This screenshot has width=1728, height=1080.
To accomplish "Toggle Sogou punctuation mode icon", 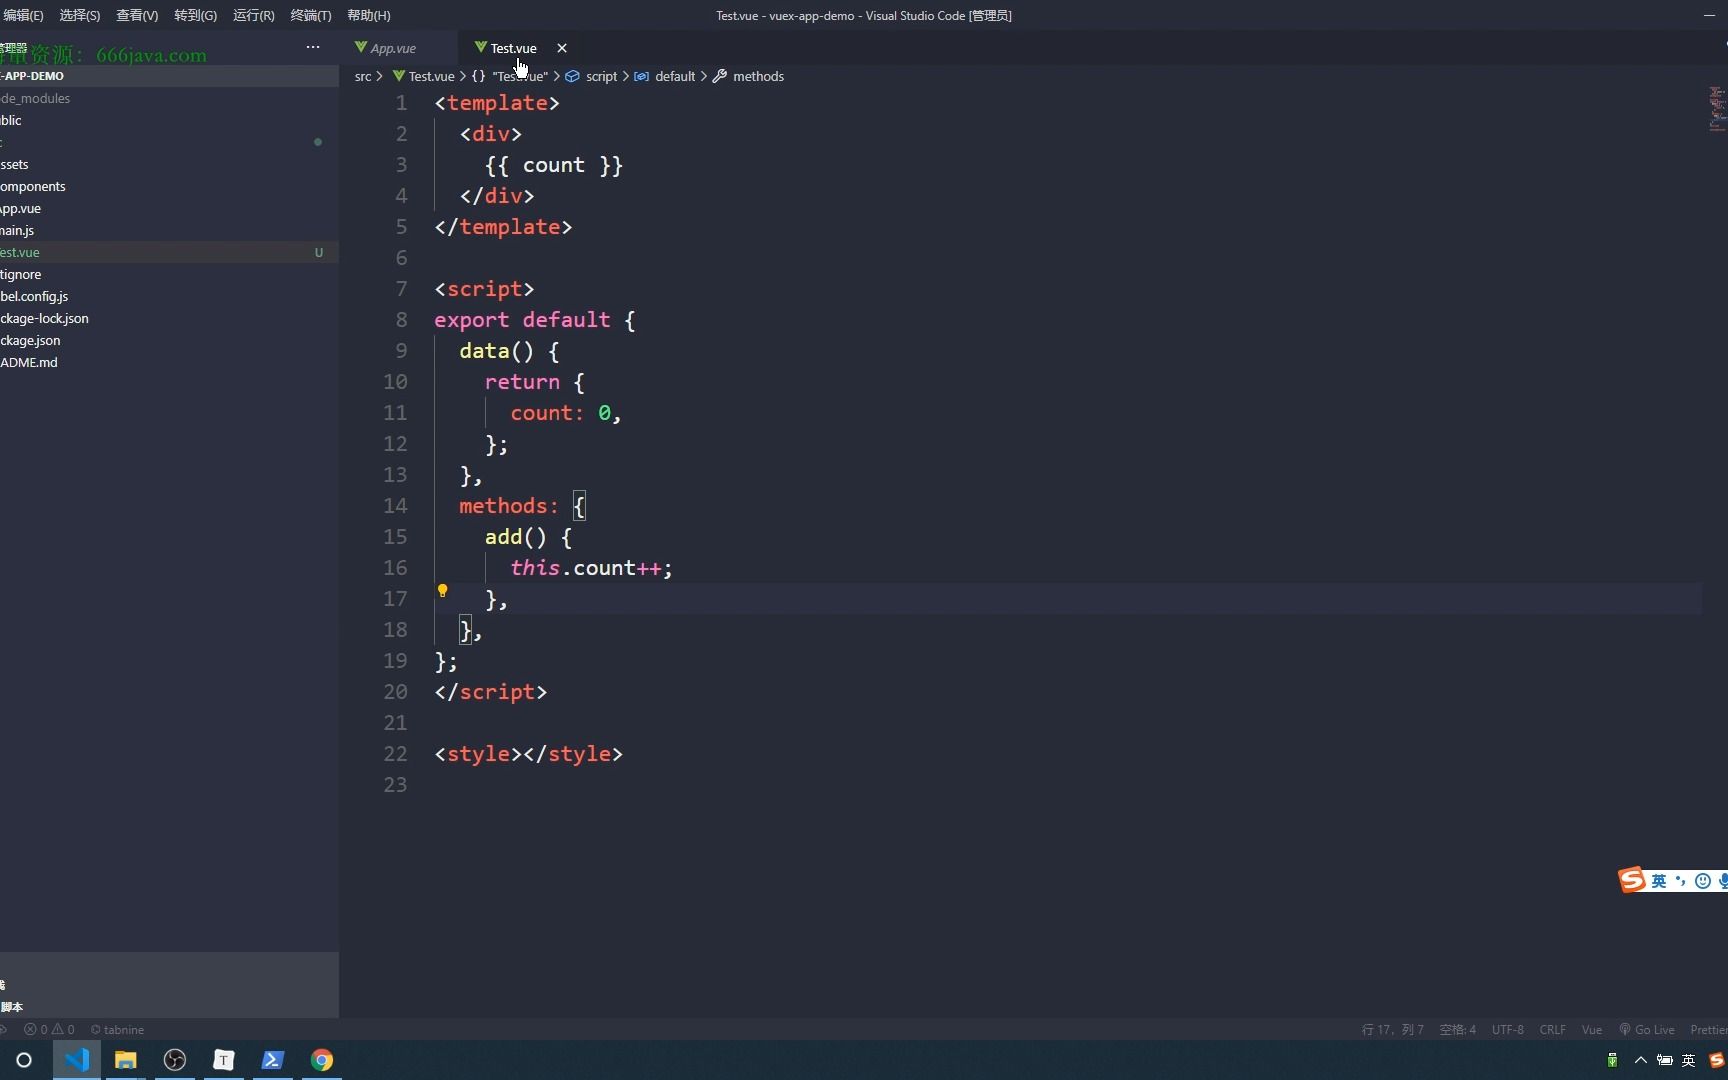I will pos(1681,881).
